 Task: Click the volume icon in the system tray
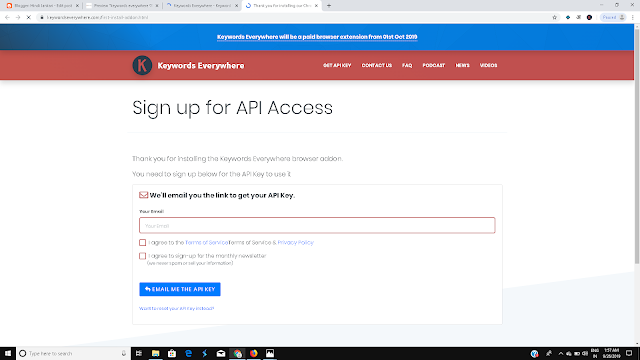pyautogui.click(x=585, y=353)
